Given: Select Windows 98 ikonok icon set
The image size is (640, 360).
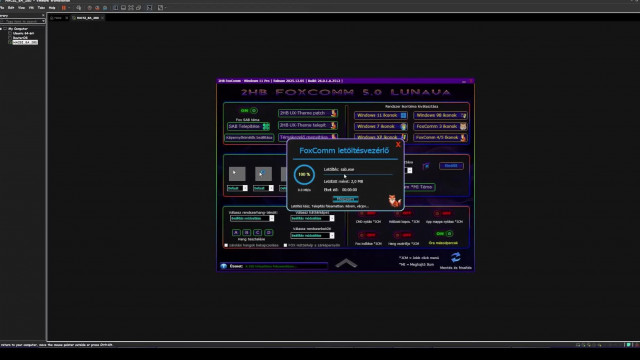Looking at the screenshot, I should point(440,116).
